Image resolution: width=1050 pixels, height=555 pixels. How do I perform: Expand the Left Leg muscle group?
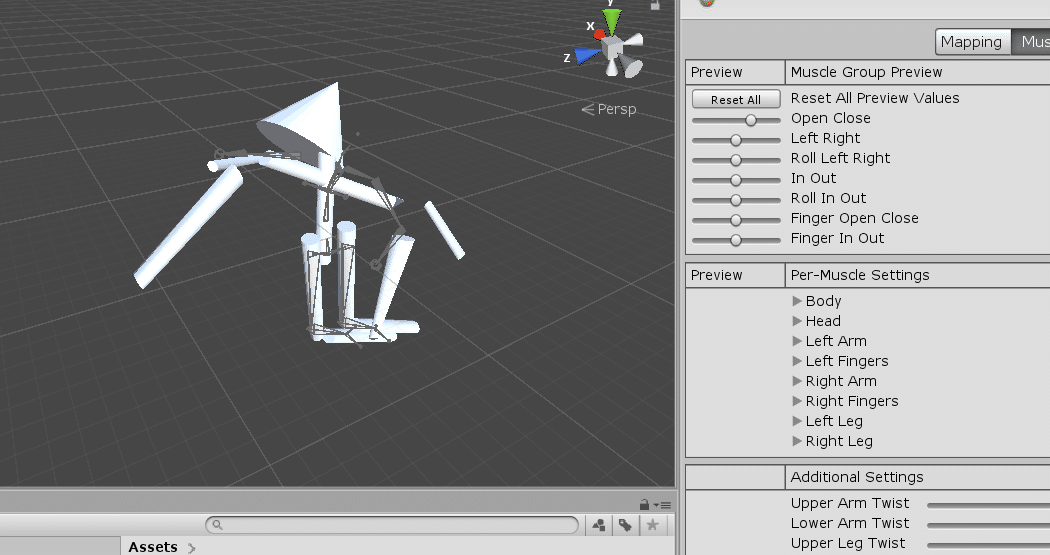tap(797, 421)
